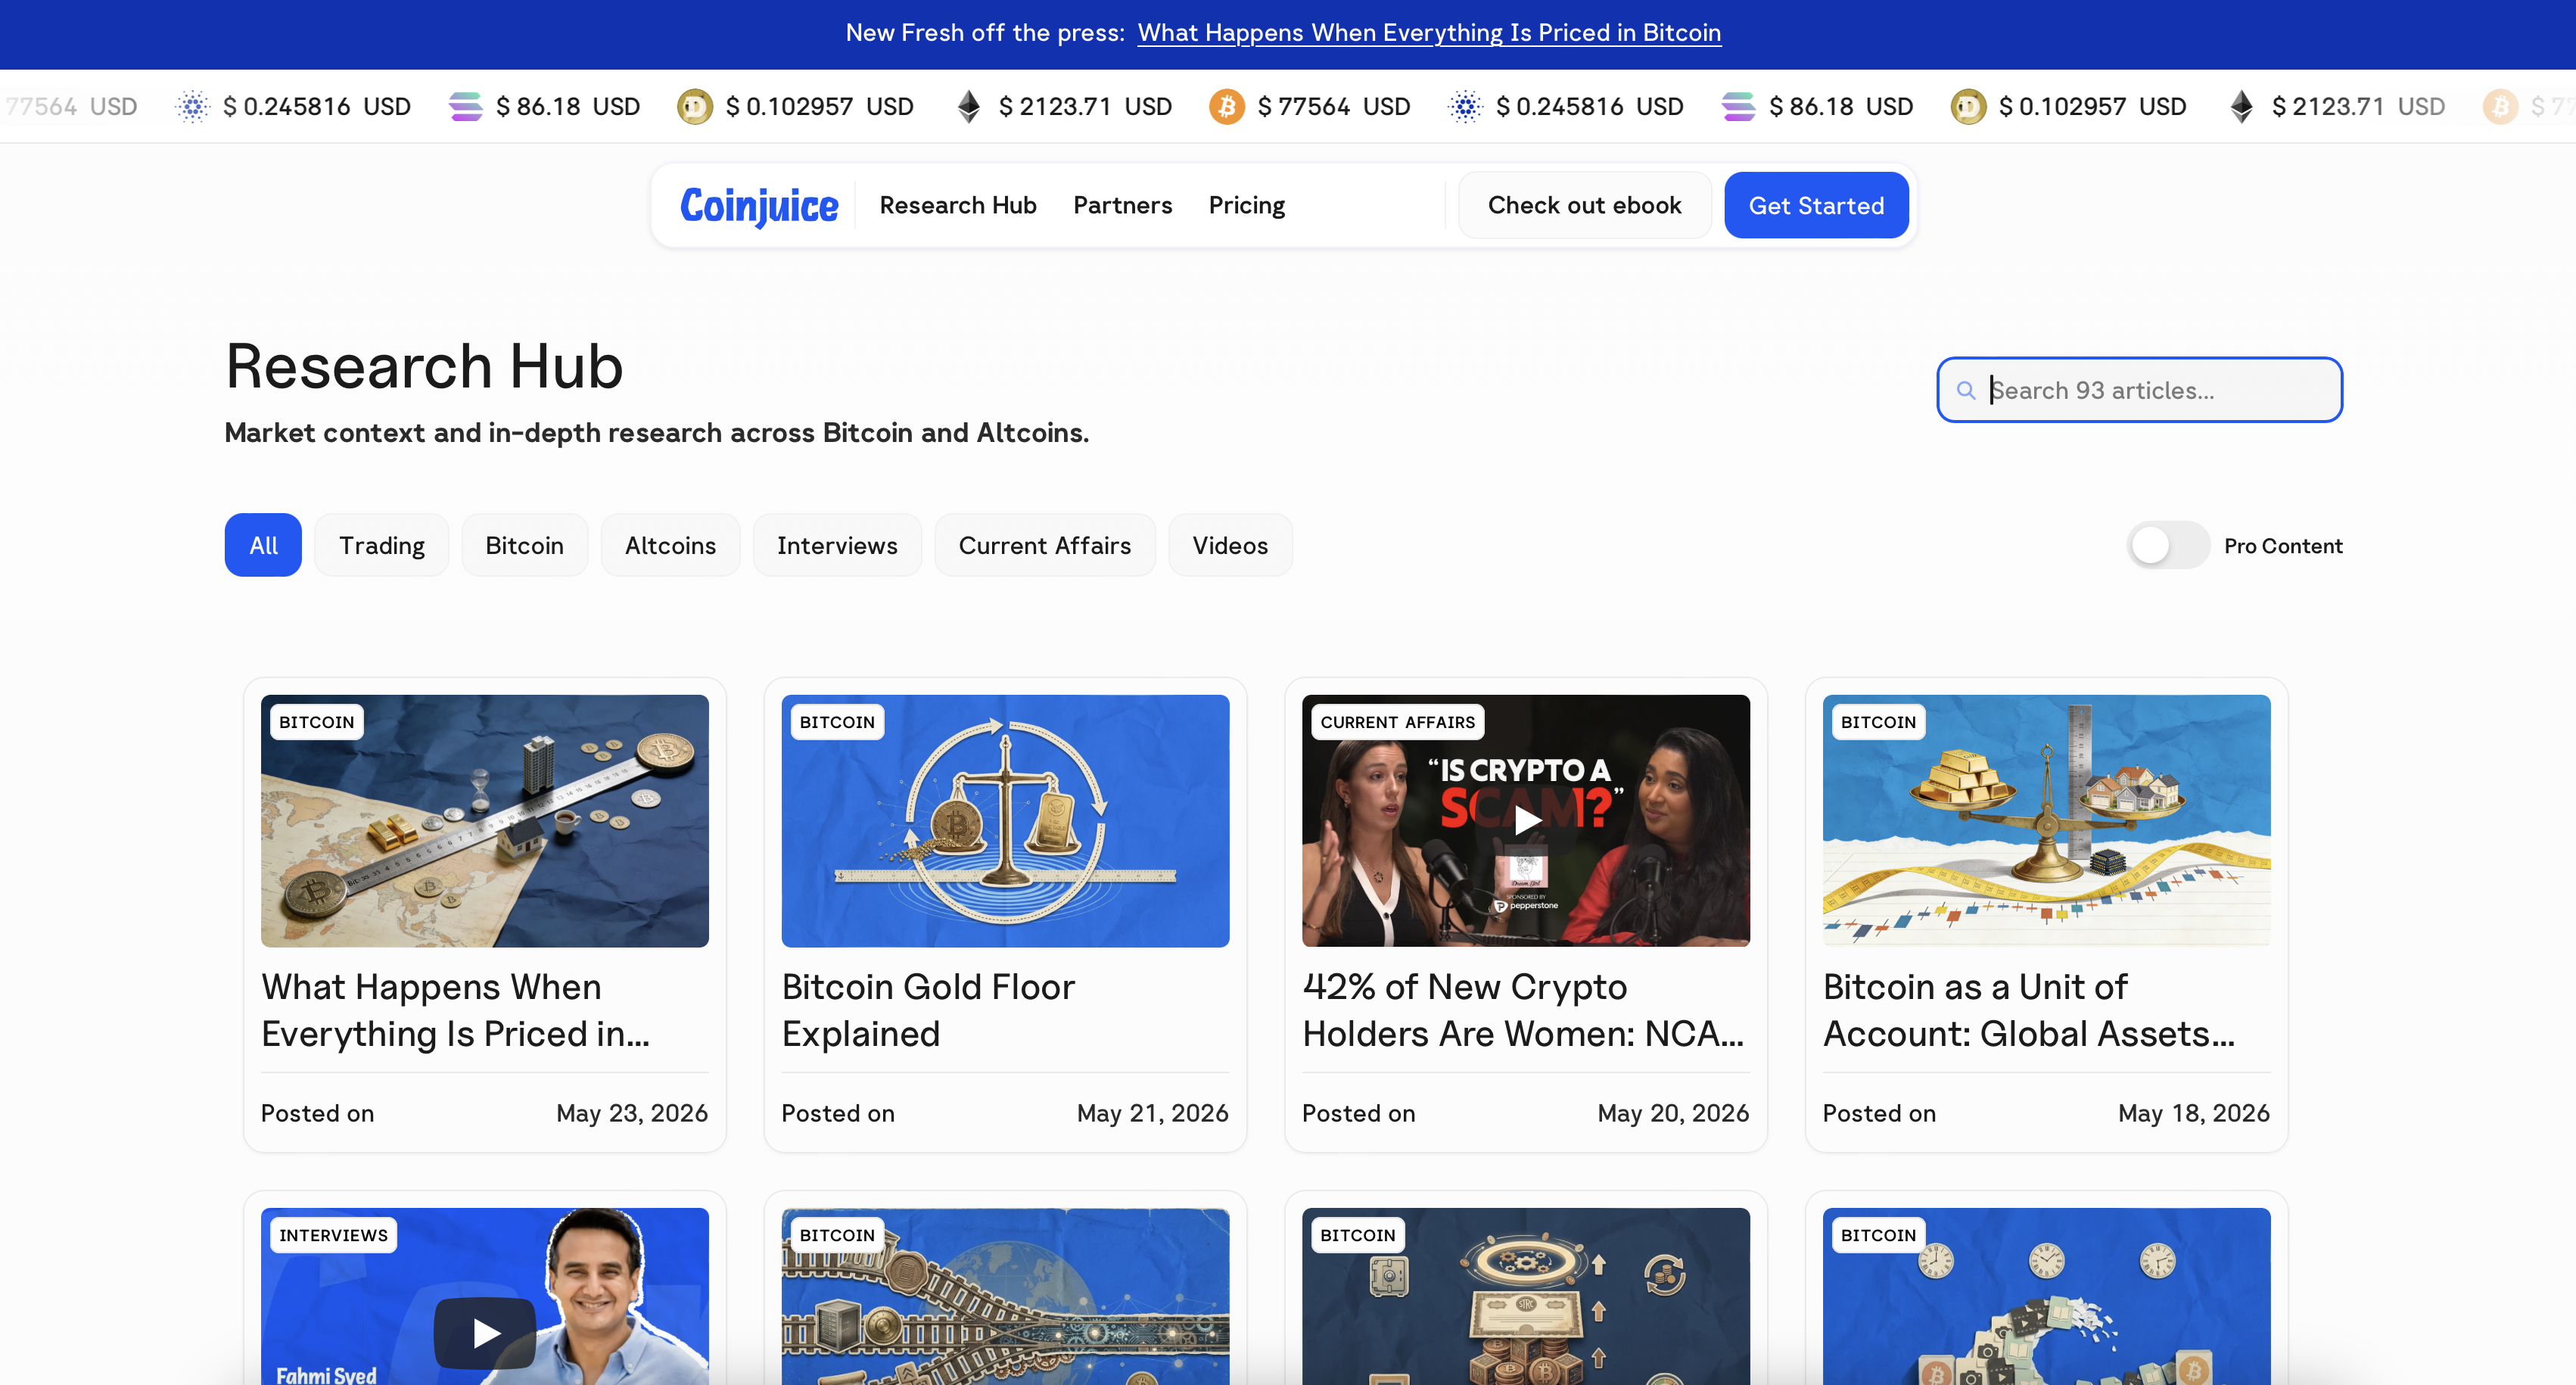
Task: Click the "May 21, 2026" date
Action: 1153,1113
